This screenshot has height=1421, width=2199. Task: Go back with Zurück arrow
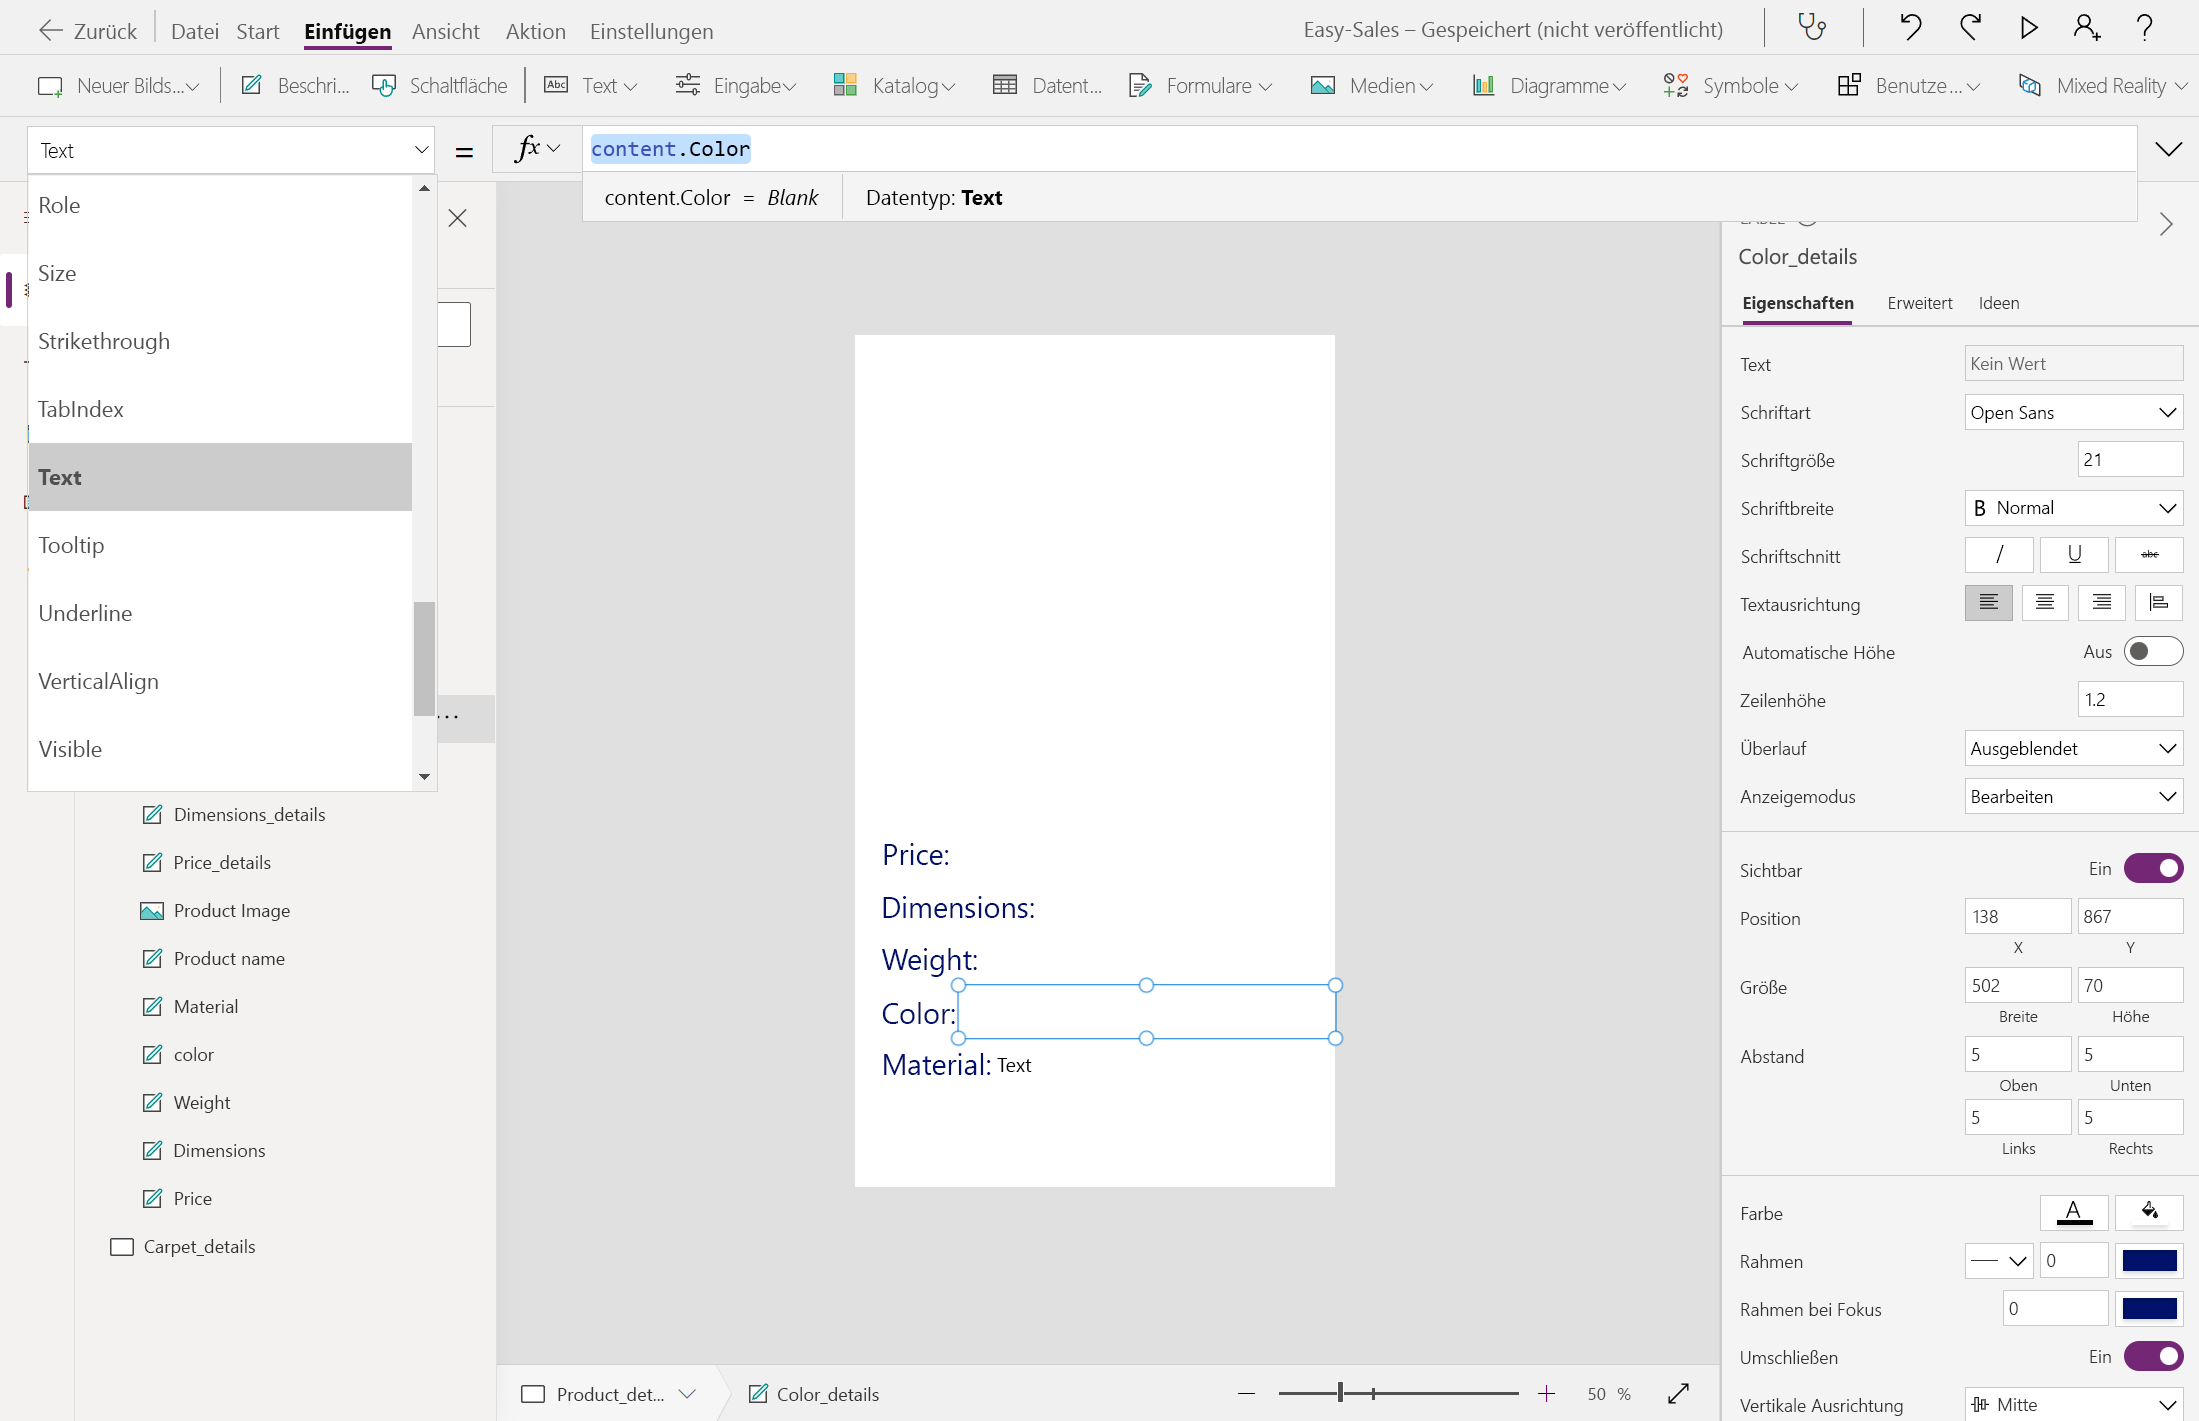[88, 31]
